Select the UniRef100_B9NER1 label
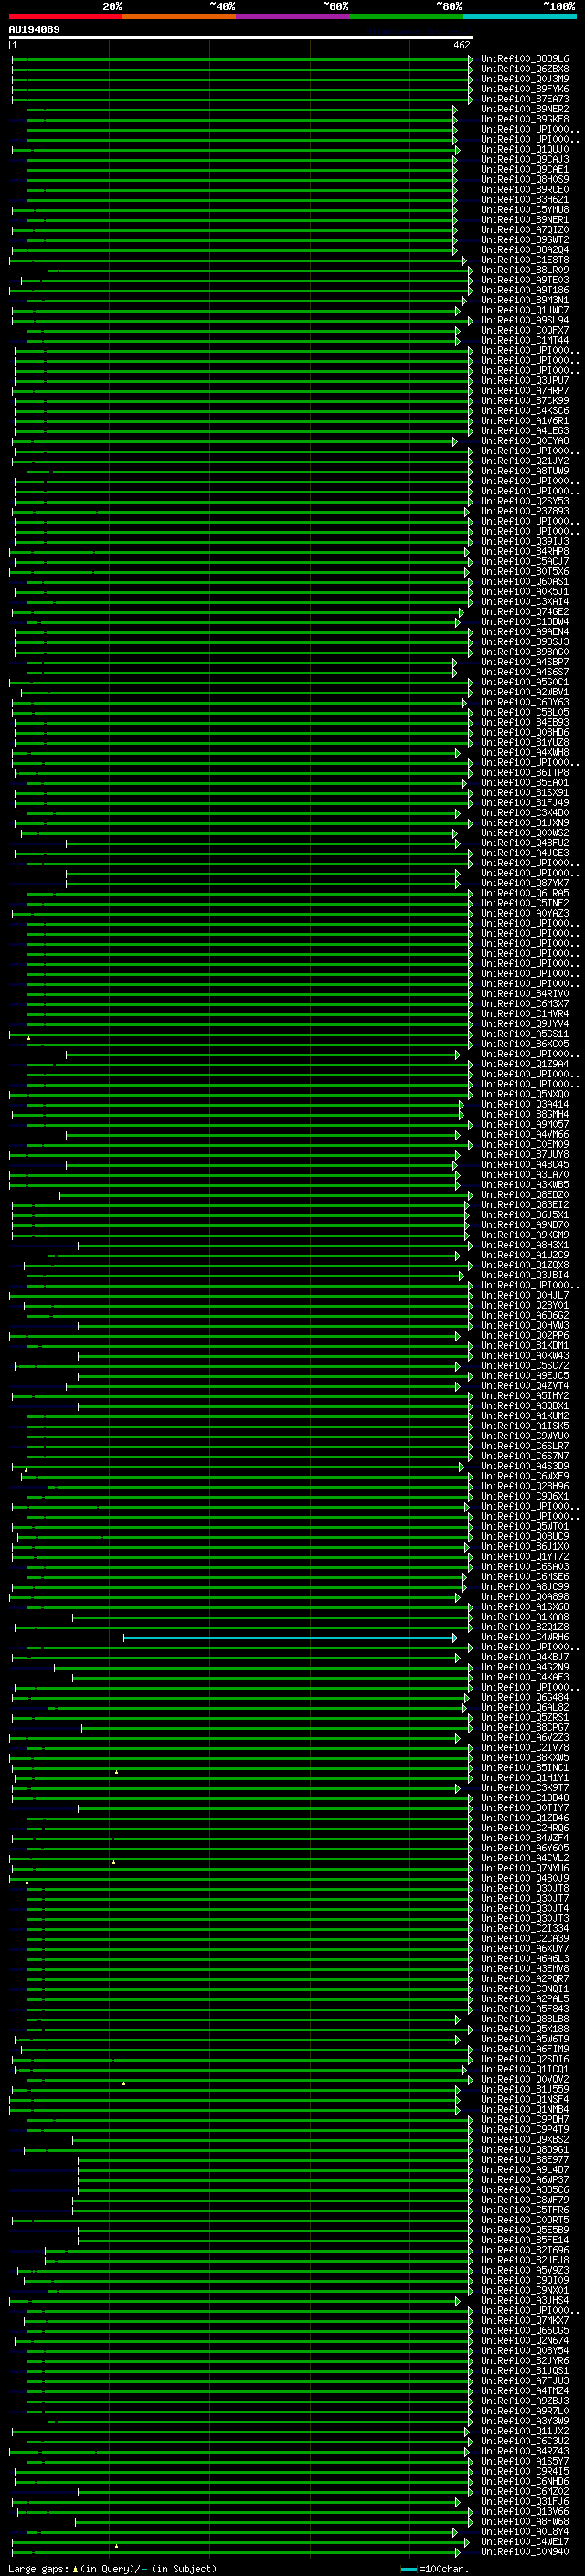This screenshot has width=585, height=2576. pos(525,220)
